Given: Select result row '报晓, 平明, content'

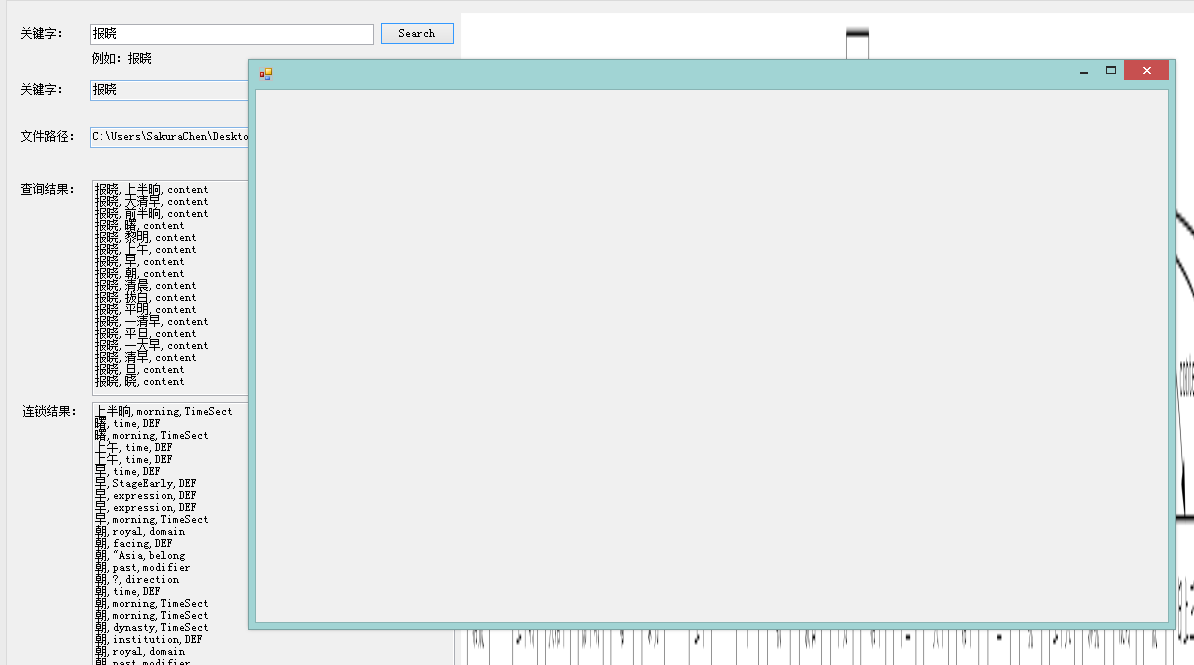Looking at the screenshot, I should pyautogui.click(x=145, y=310).
